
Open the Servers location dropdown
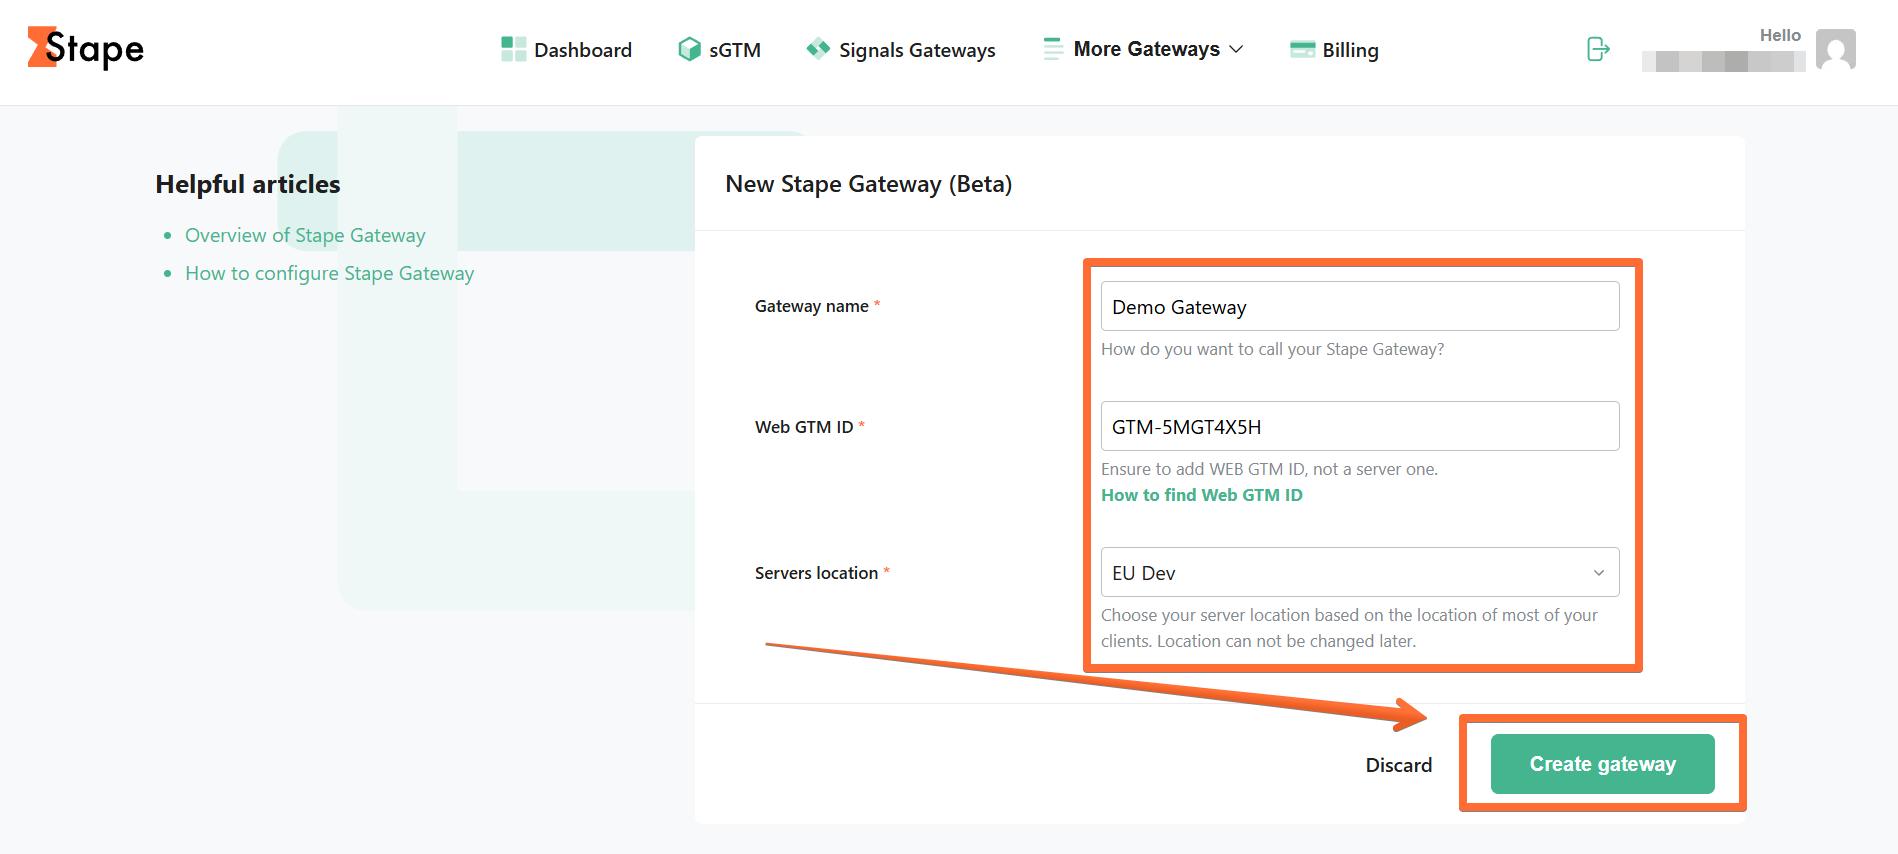pyautogui.click(x=1360, y=572)
